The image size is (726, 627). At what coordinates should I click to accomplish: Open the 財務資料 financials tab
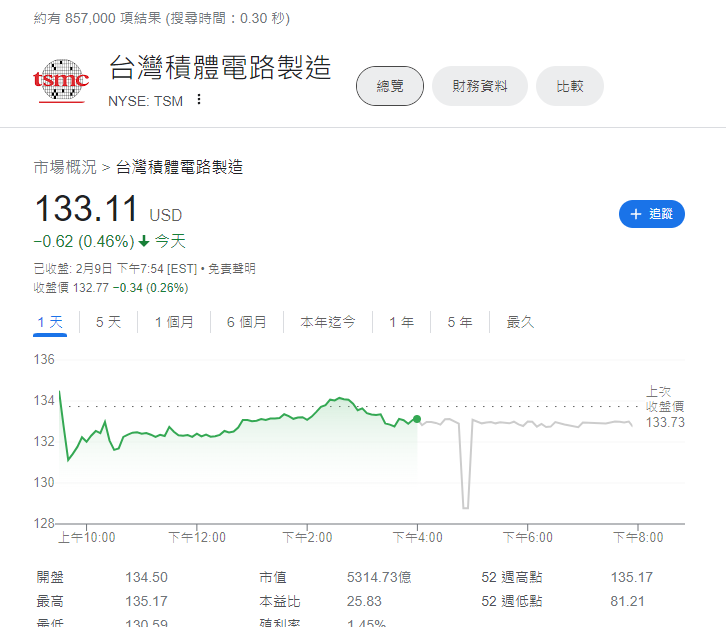(480, 86)
